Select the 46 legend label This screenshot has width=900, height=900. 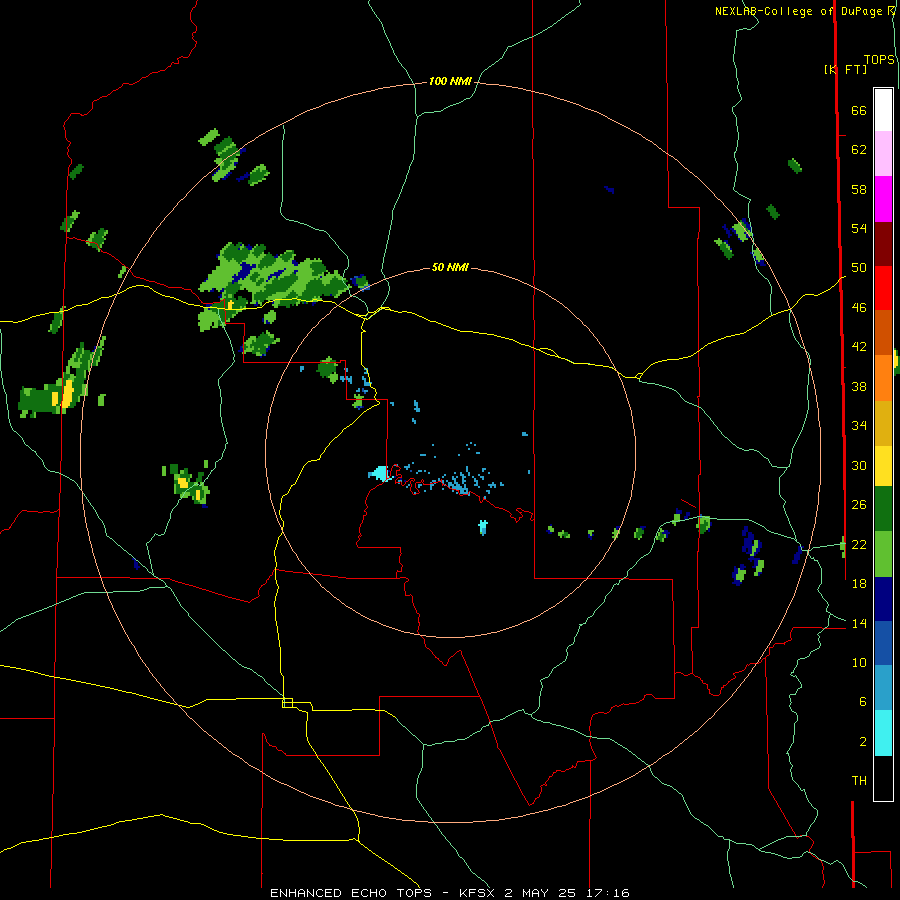pyautogui.click(x=859, y=308)
